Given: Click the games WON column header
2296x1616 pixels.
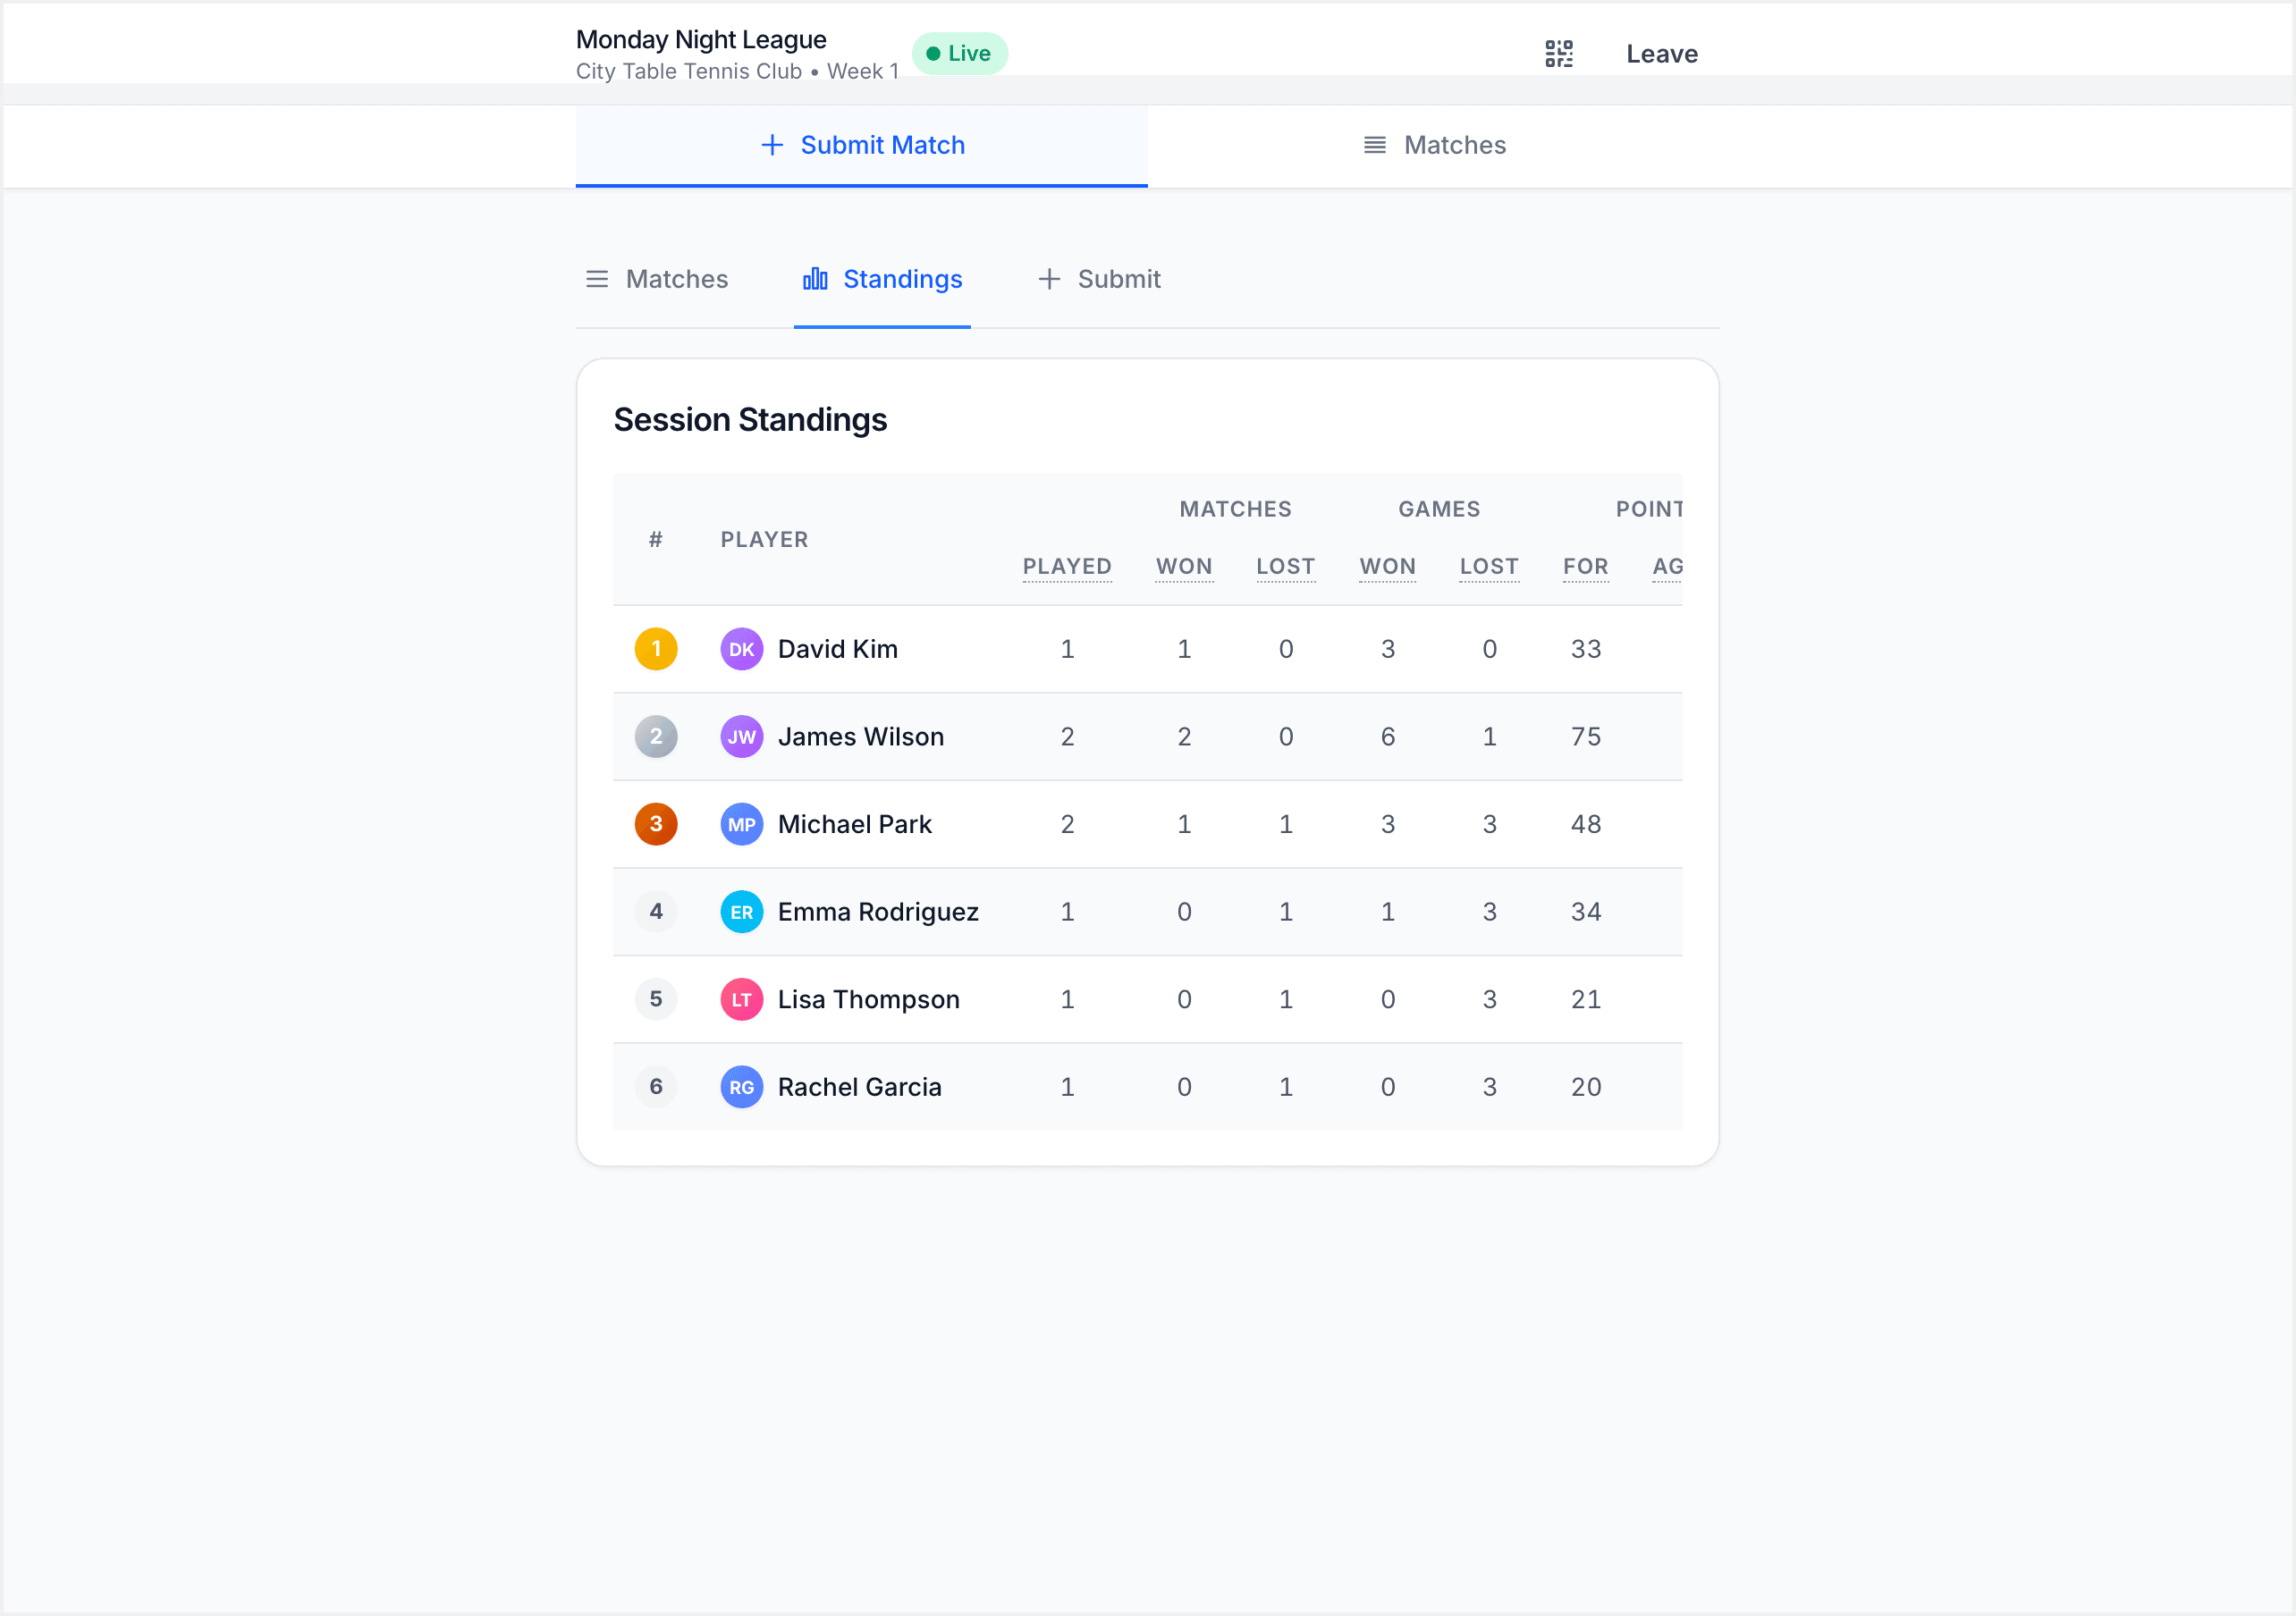Looking at the screenshot, I should pos(1387,567).
